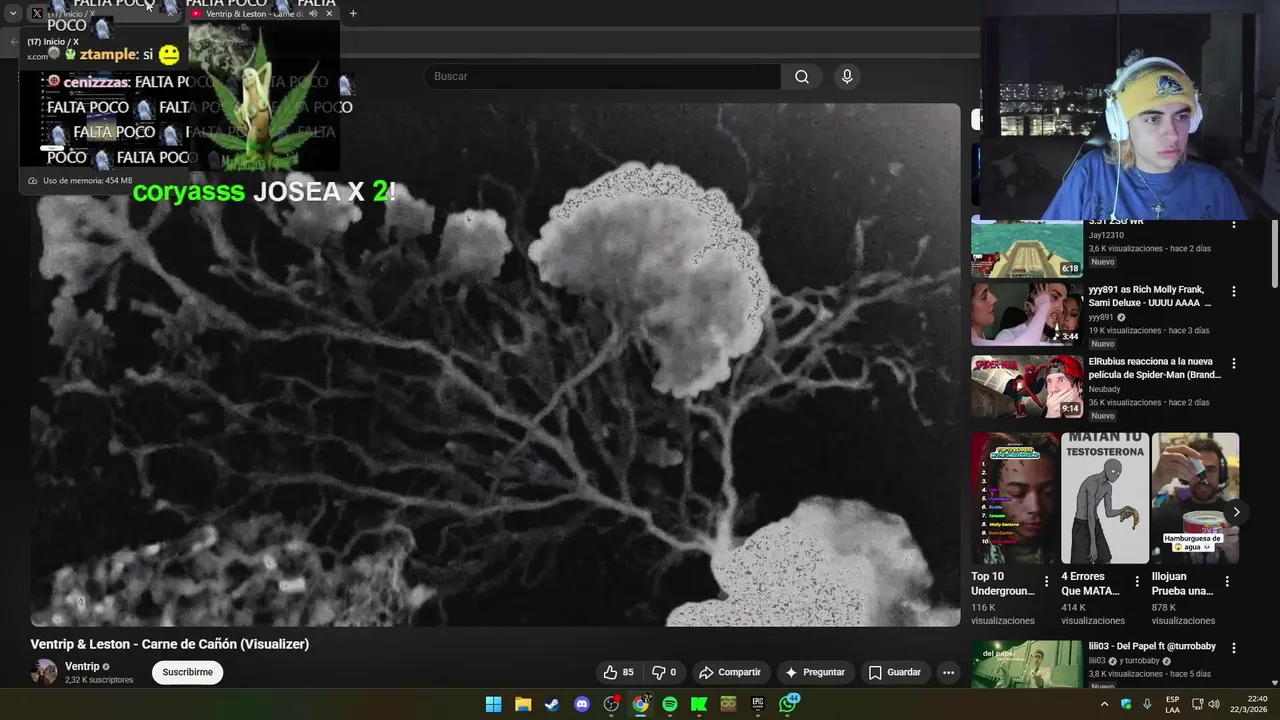Click Neubady channel name
The image size is (1280, 720).
click(1105, 389)
